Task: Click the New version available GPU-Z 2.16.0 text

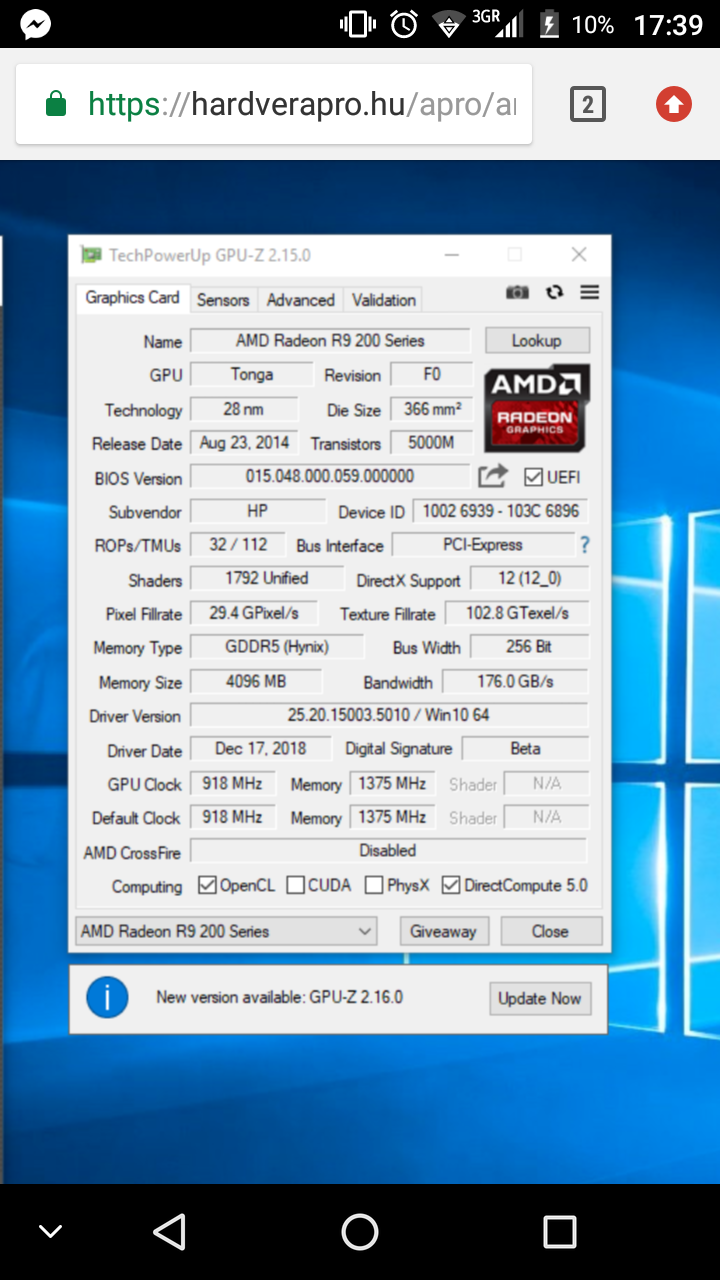Action: pos(280,997)
